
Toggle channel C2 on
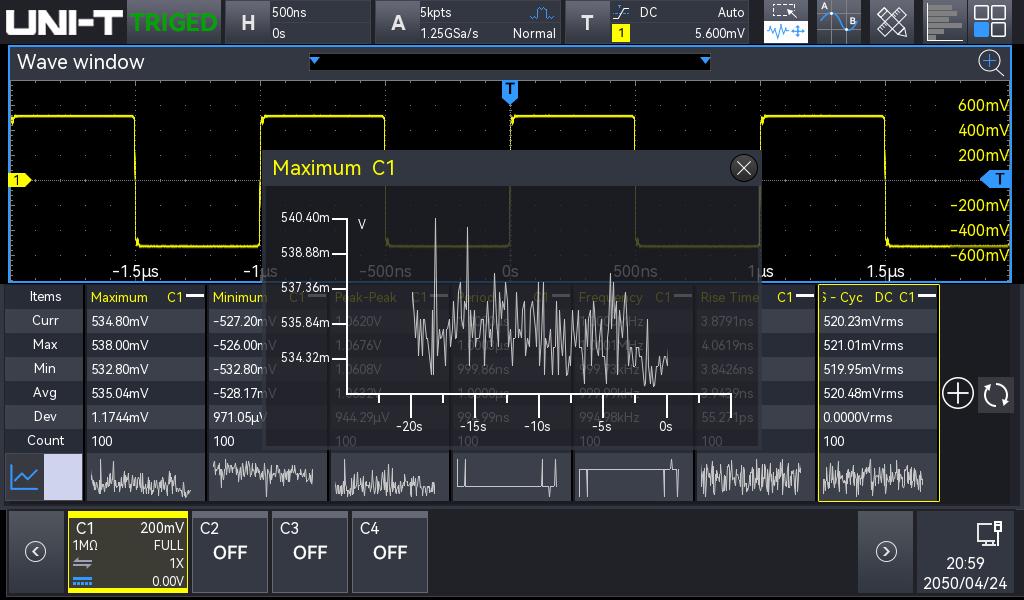230,552
